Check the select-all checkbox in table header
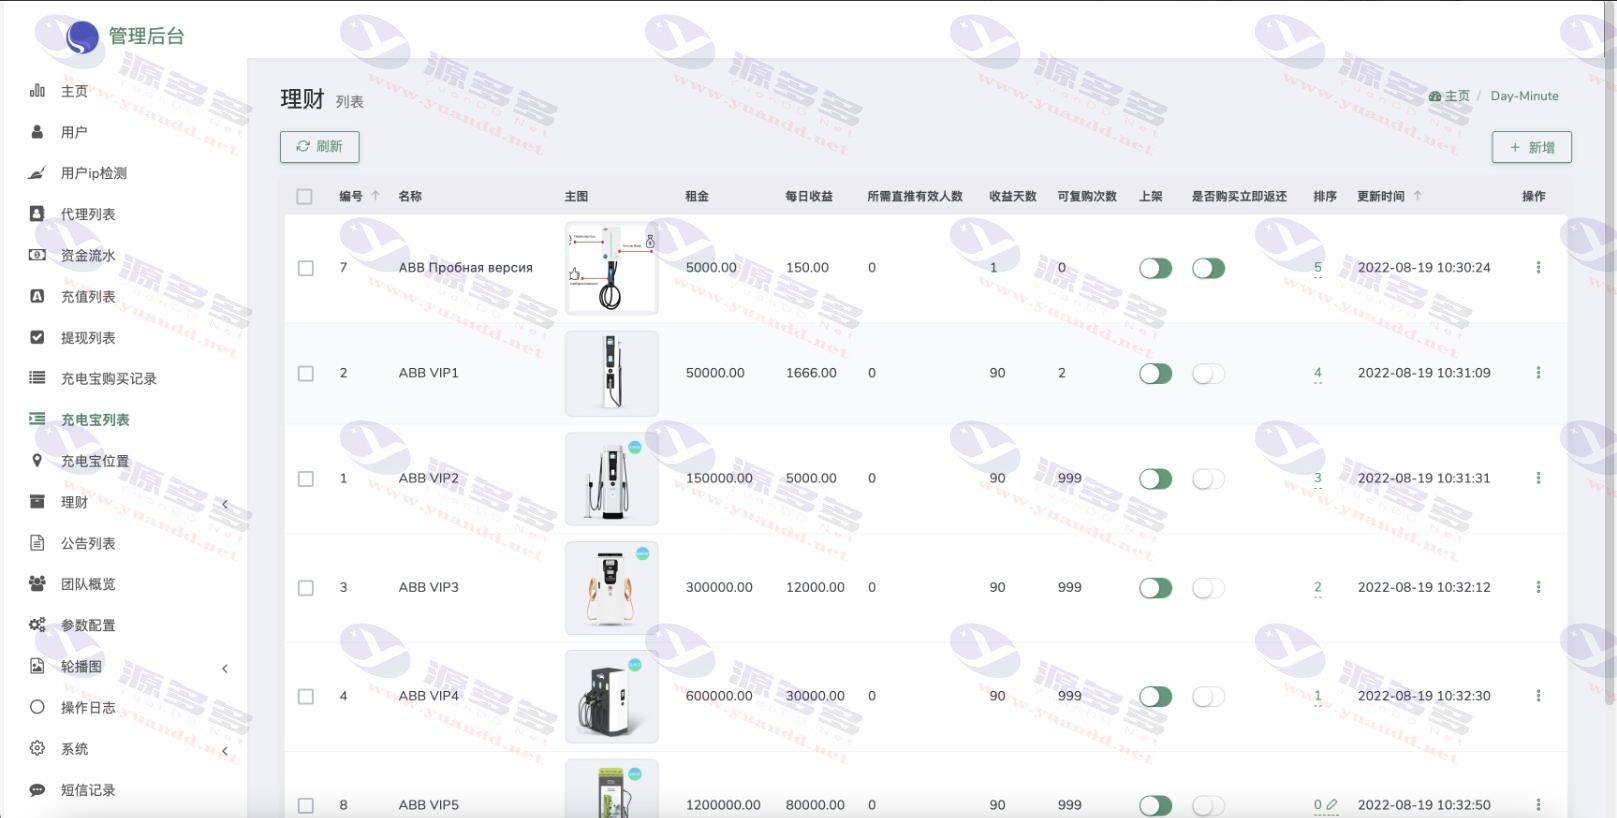 coord(304,197)
